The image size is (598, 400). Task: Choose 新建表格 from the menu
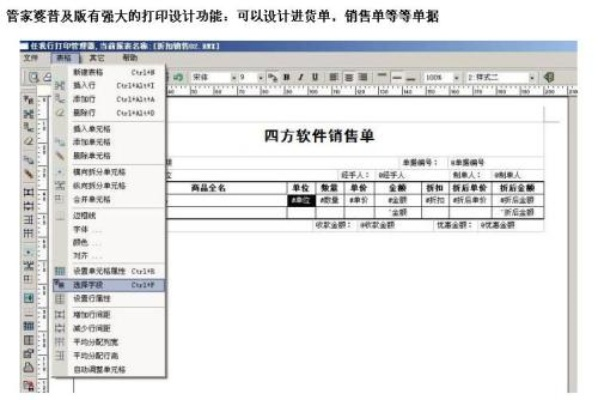pos(109,72)
